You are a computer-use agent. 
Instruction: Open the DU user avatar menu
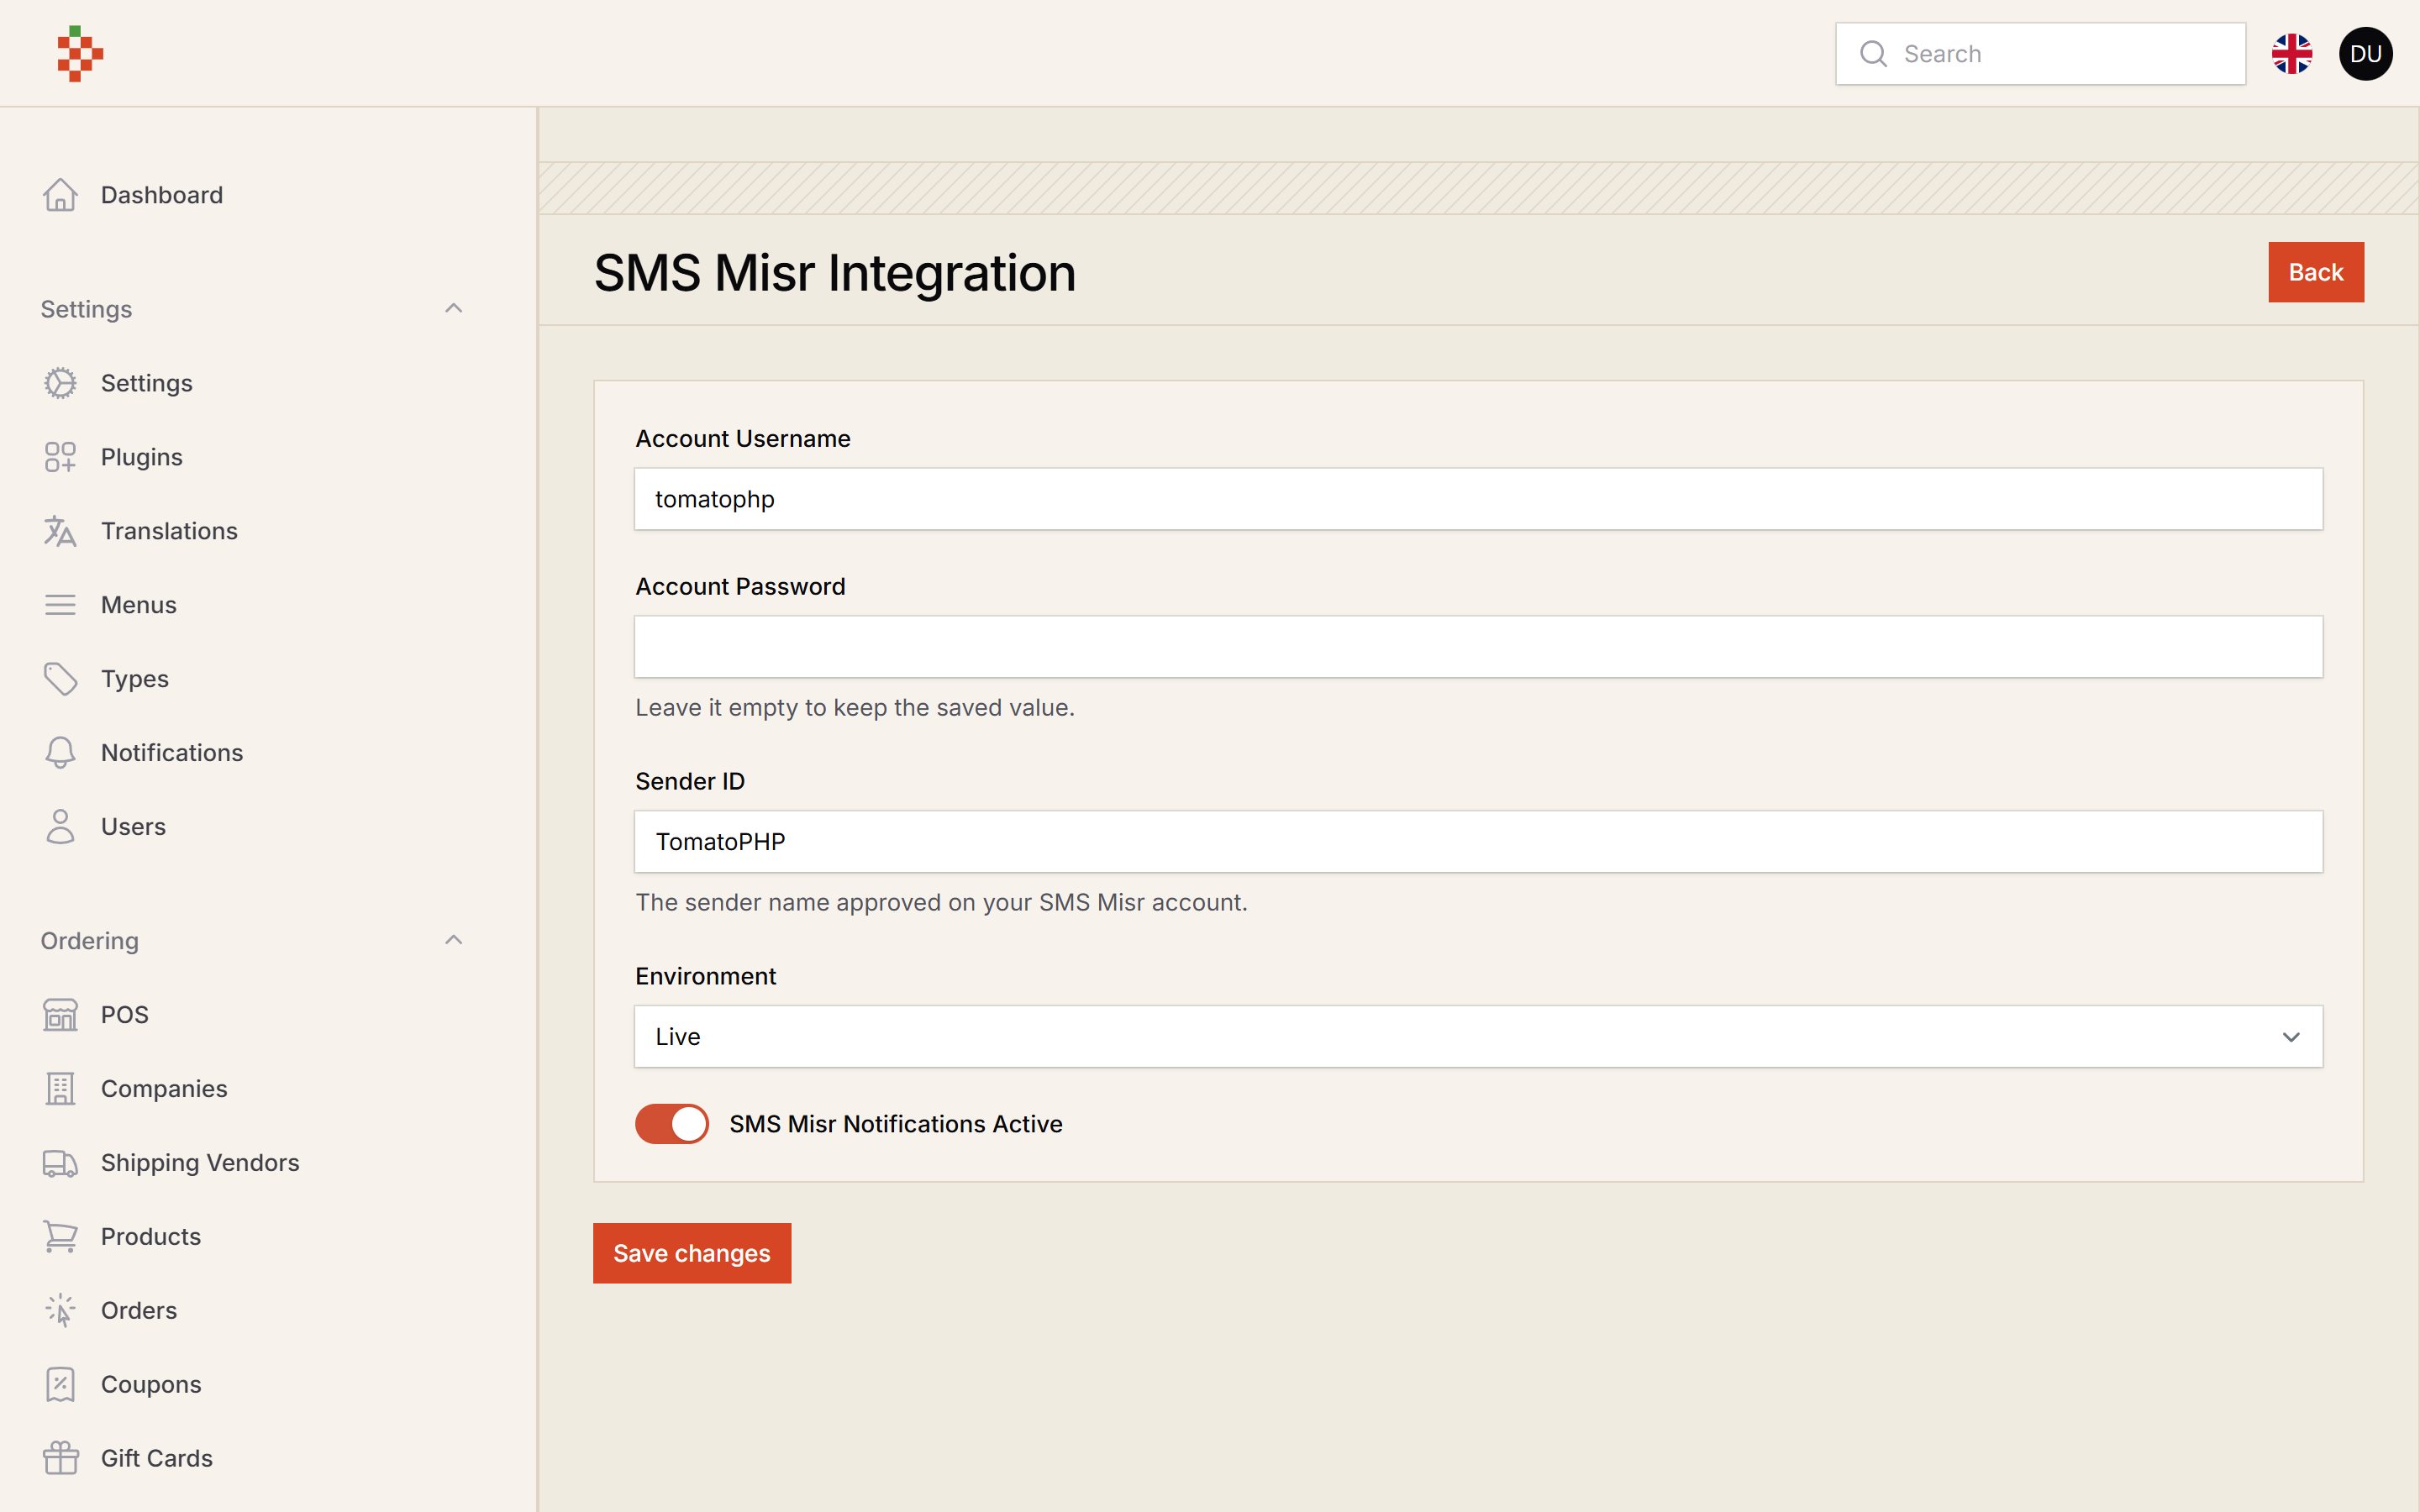click(2365, 54)
